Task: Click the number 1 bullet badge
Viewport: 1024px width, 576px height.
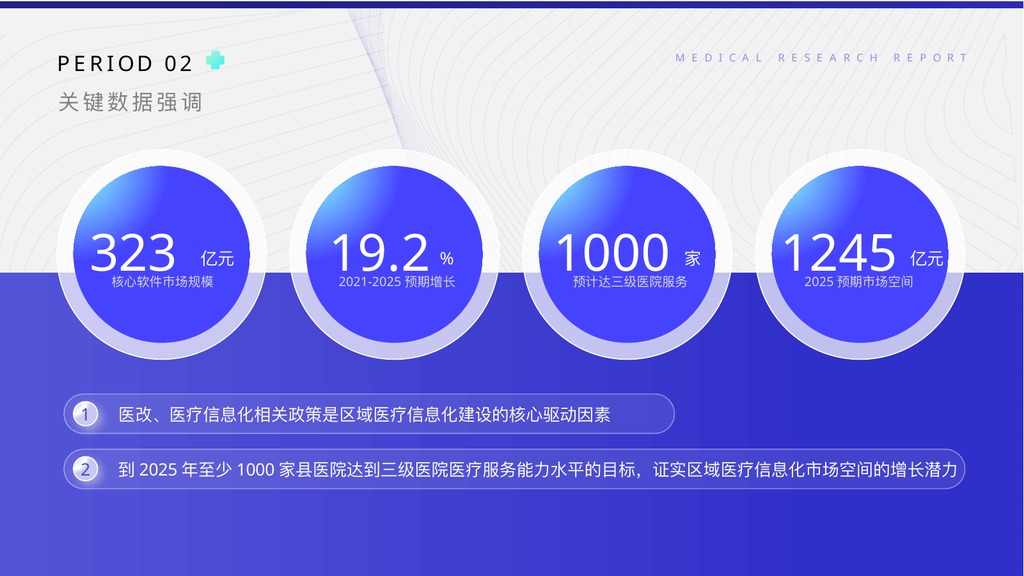Action: click(85, 414)
